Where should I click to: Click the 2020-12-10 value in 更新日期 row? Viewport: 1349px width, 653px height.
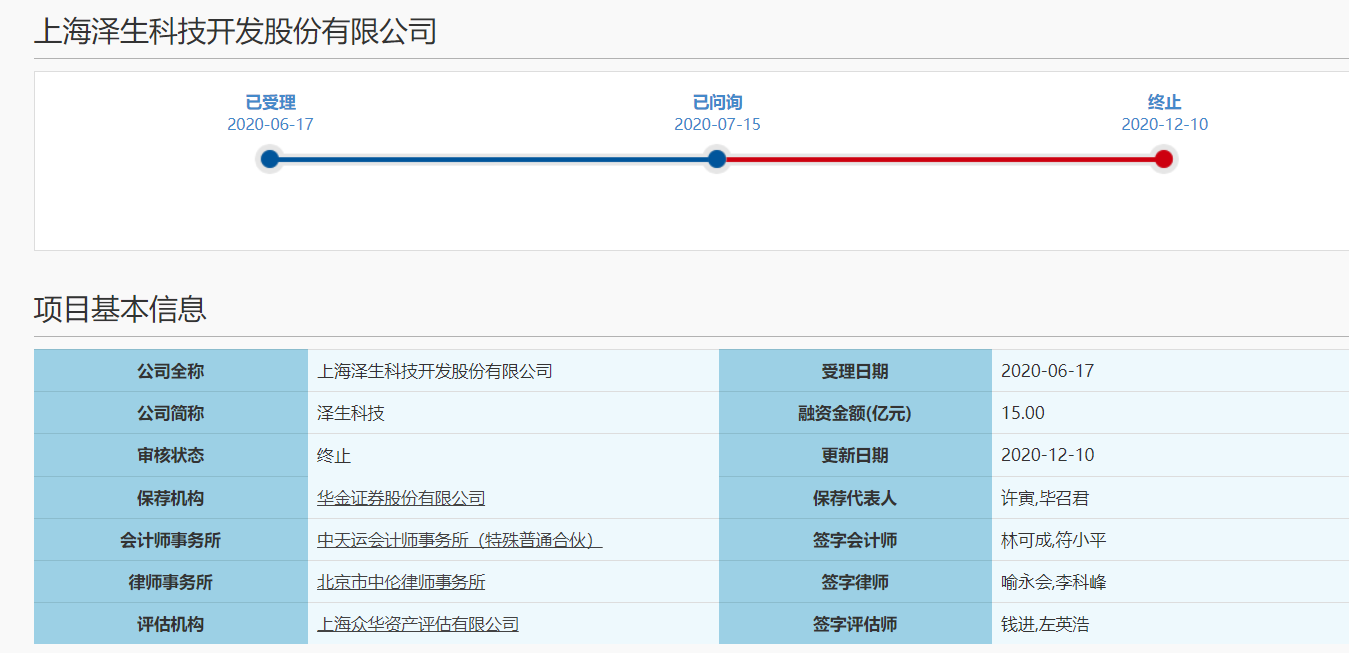(1048, 455)
